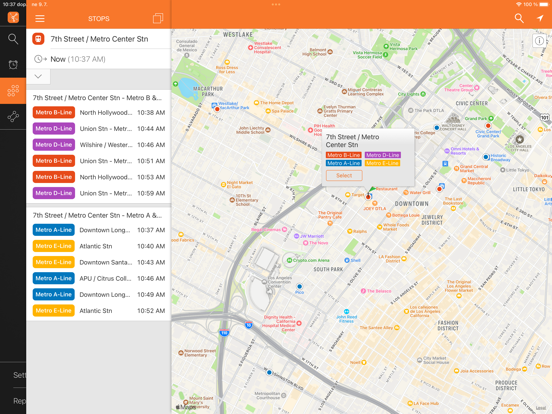The height and width of the screenshot is (414, 552).
Task: Open the 10:37 AM Downtown Long A-Line departure
Action: pos(99,230)
